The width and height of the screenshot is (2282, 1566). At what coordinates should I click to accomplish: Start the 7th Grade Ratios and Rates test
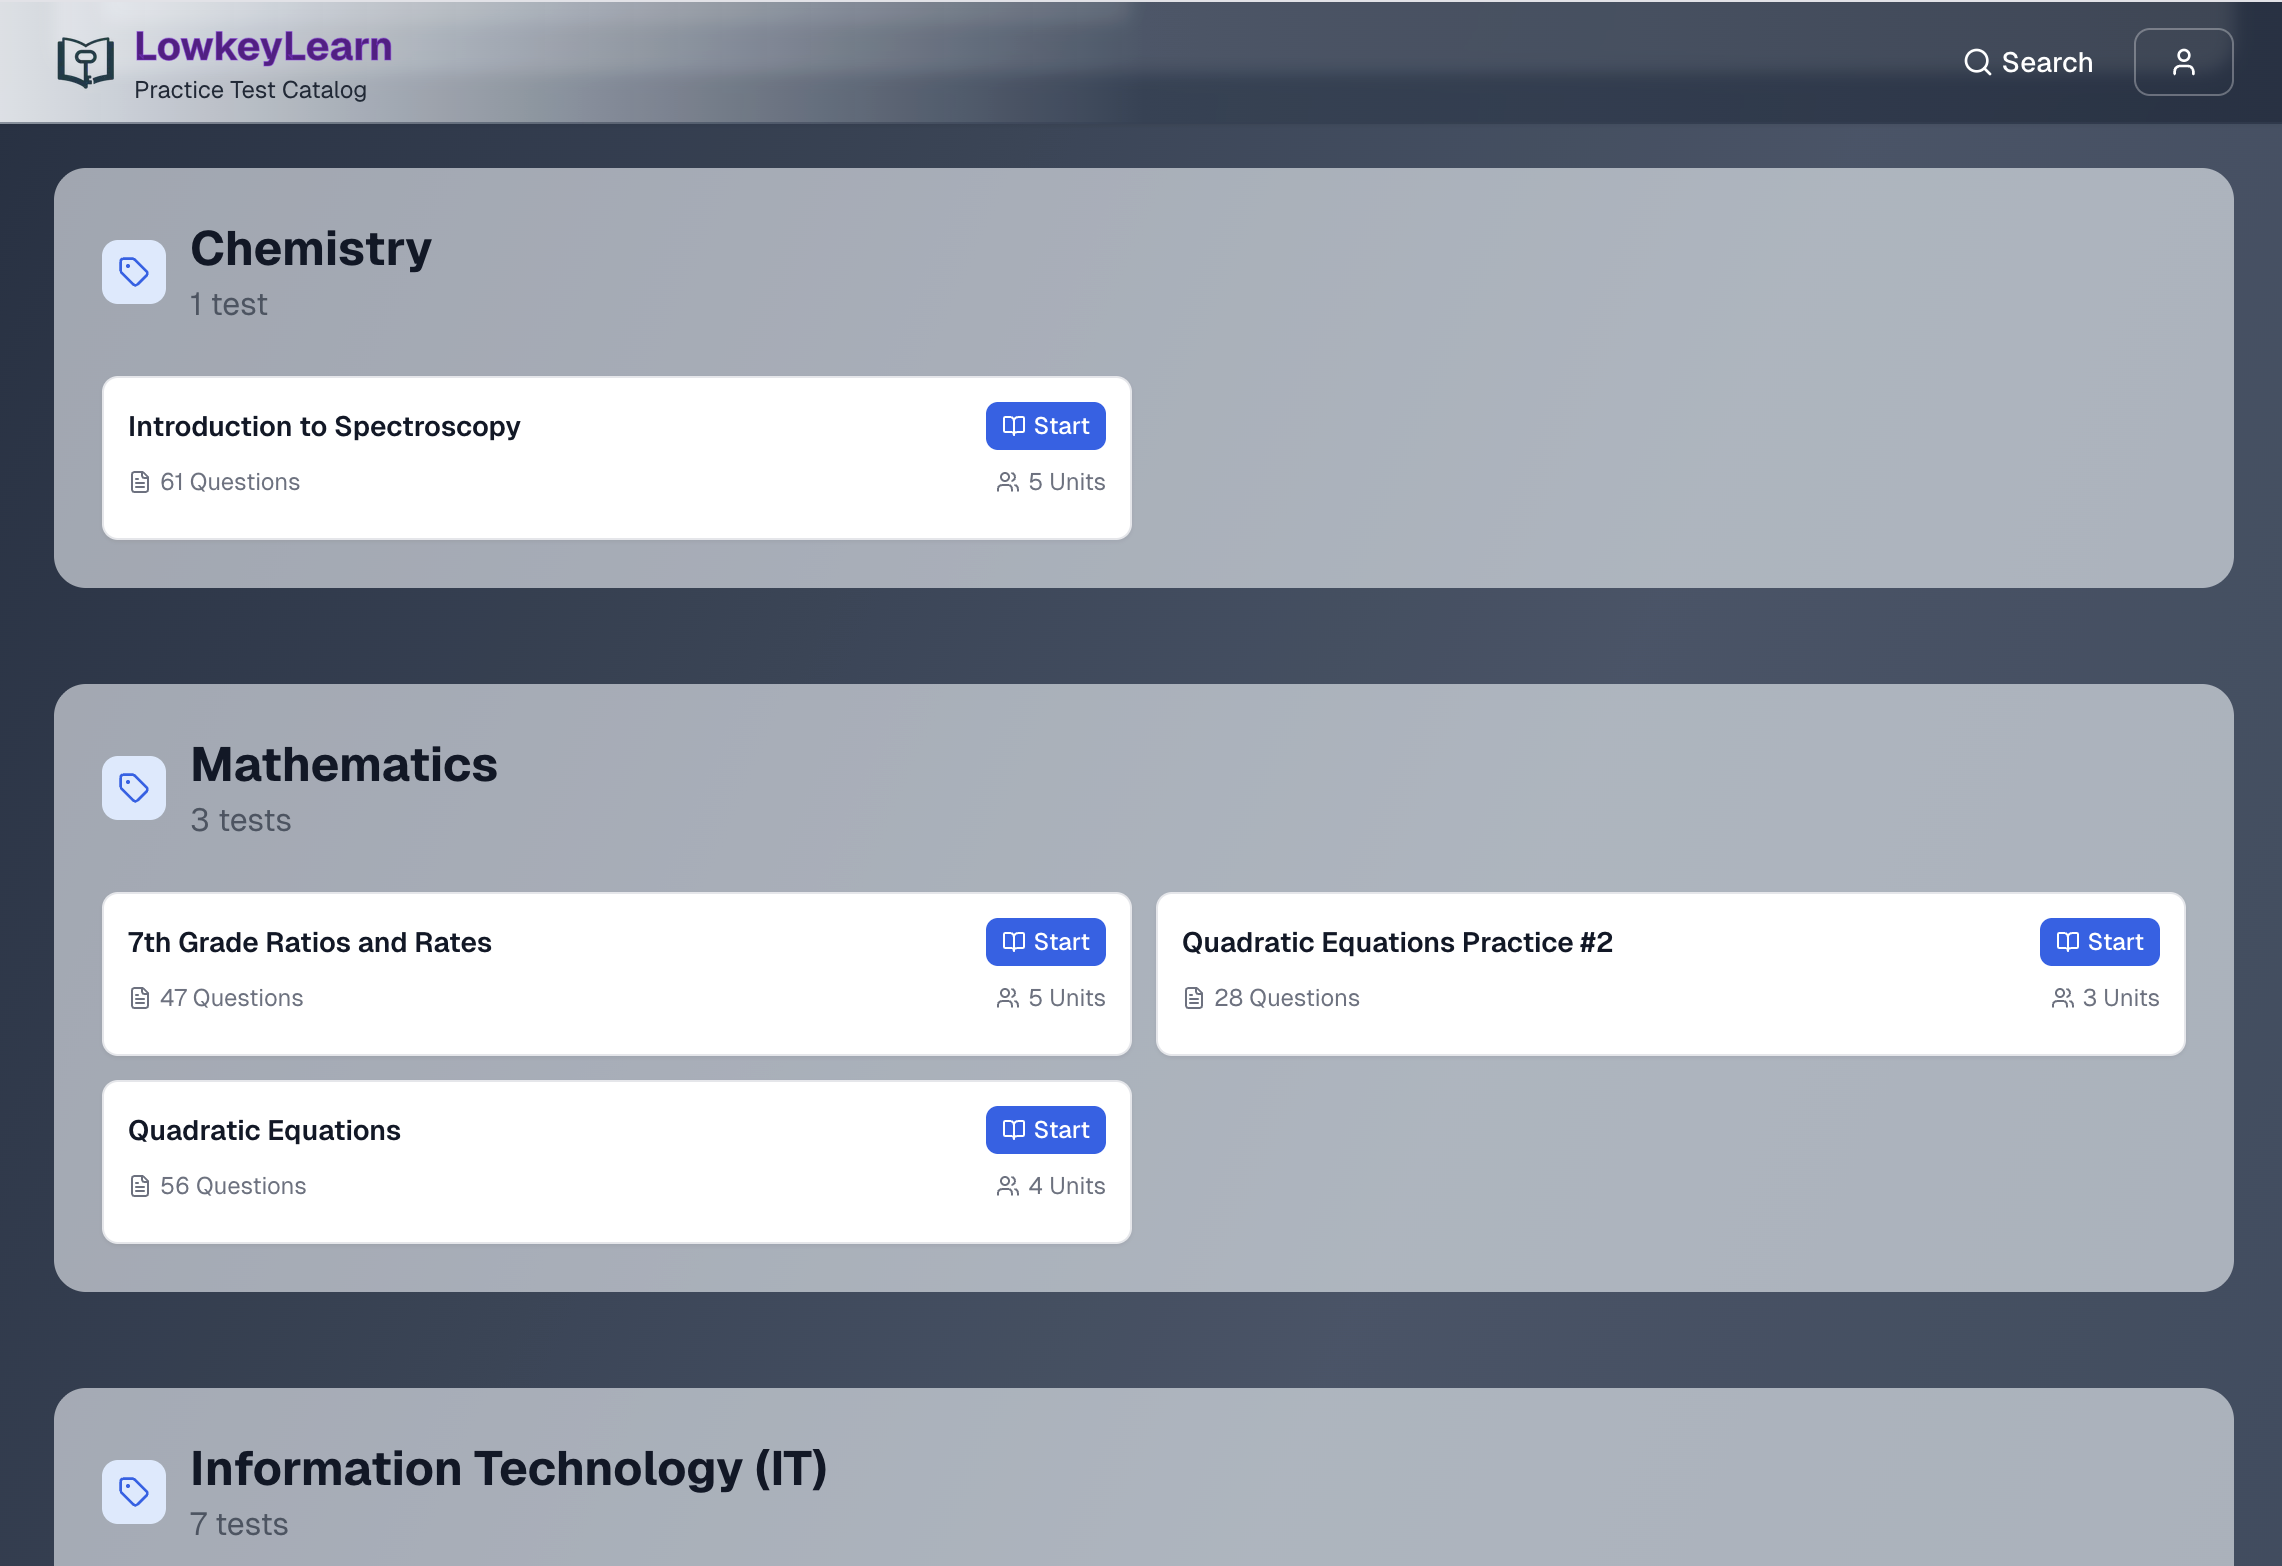[x=1045, y=941]
